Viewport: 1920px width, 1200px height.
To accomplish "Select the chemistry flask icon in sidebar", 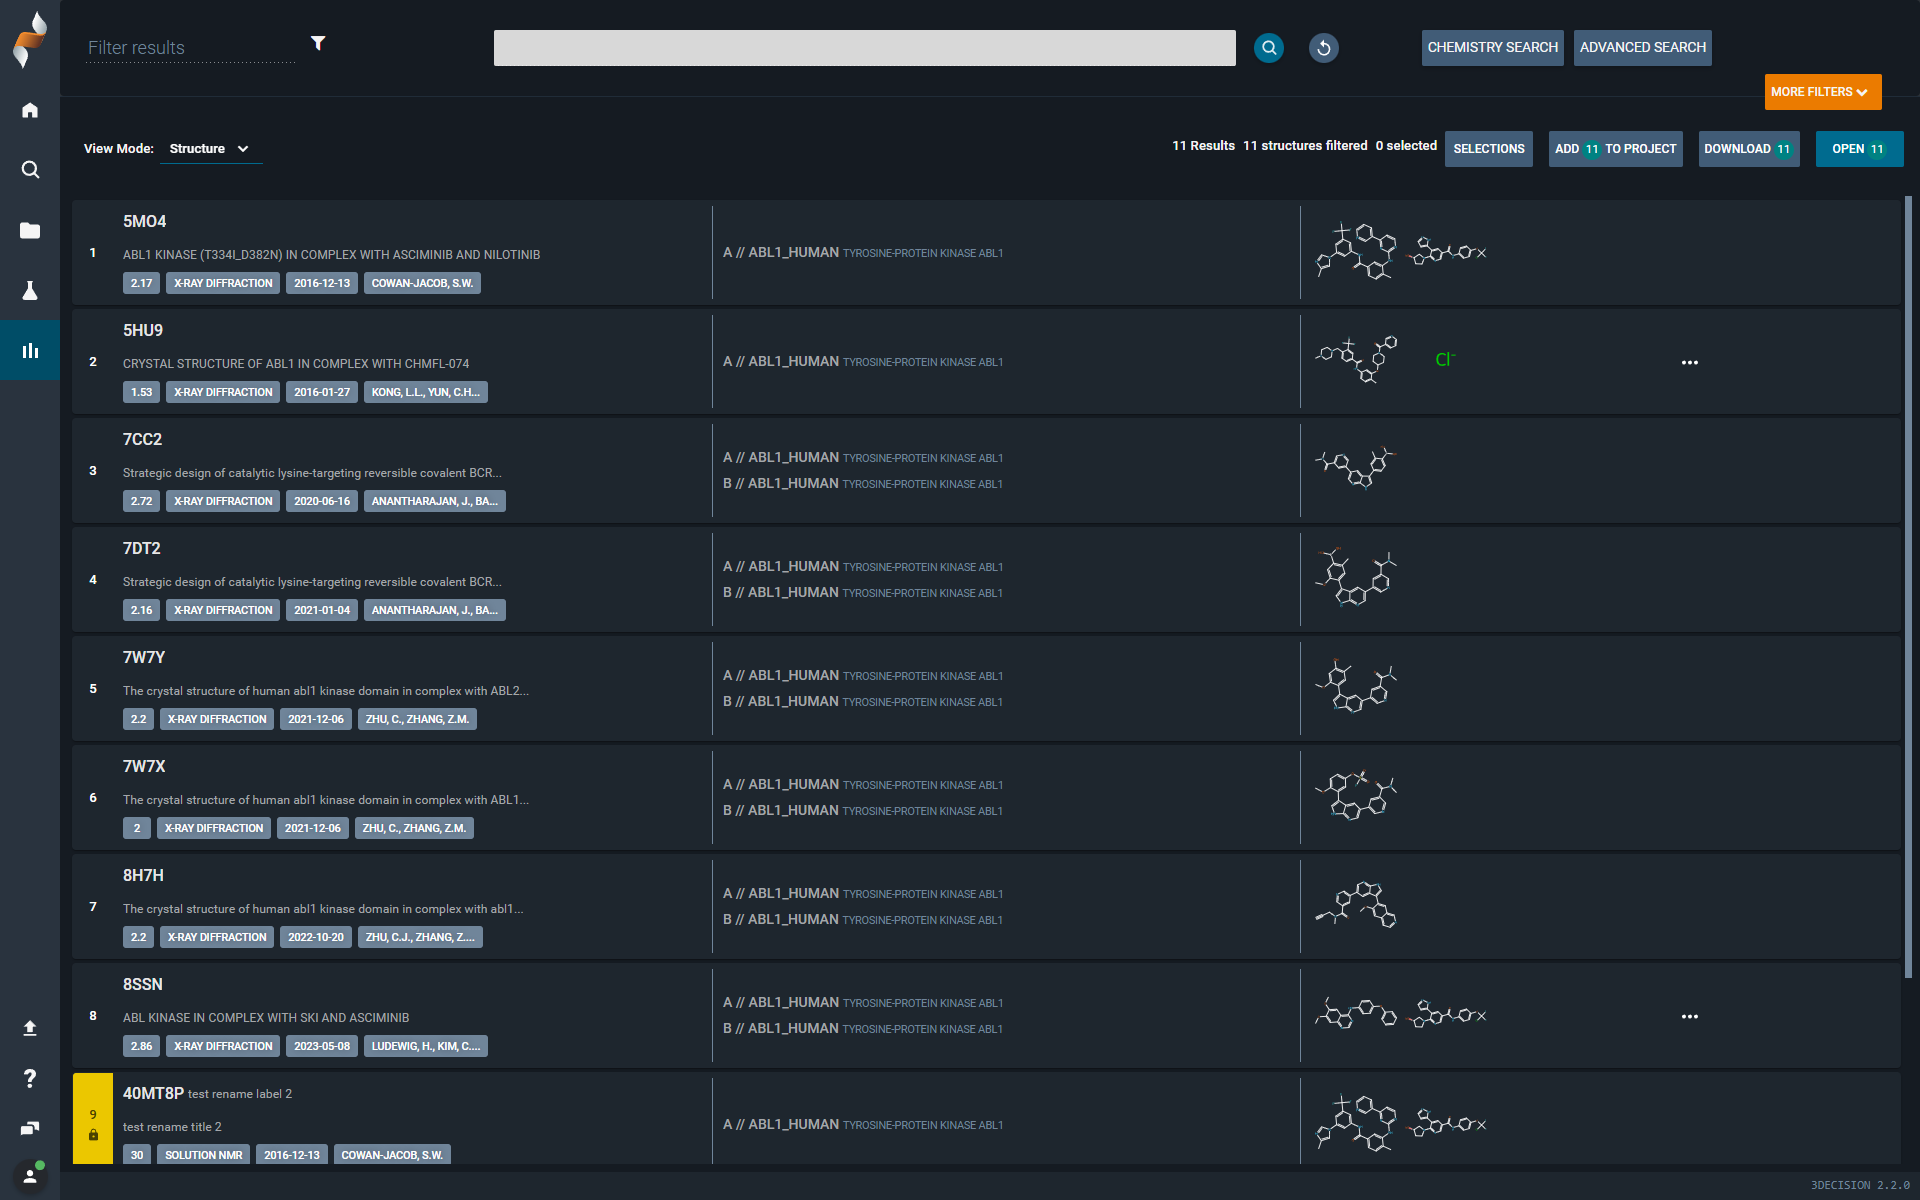I will 30,290.
